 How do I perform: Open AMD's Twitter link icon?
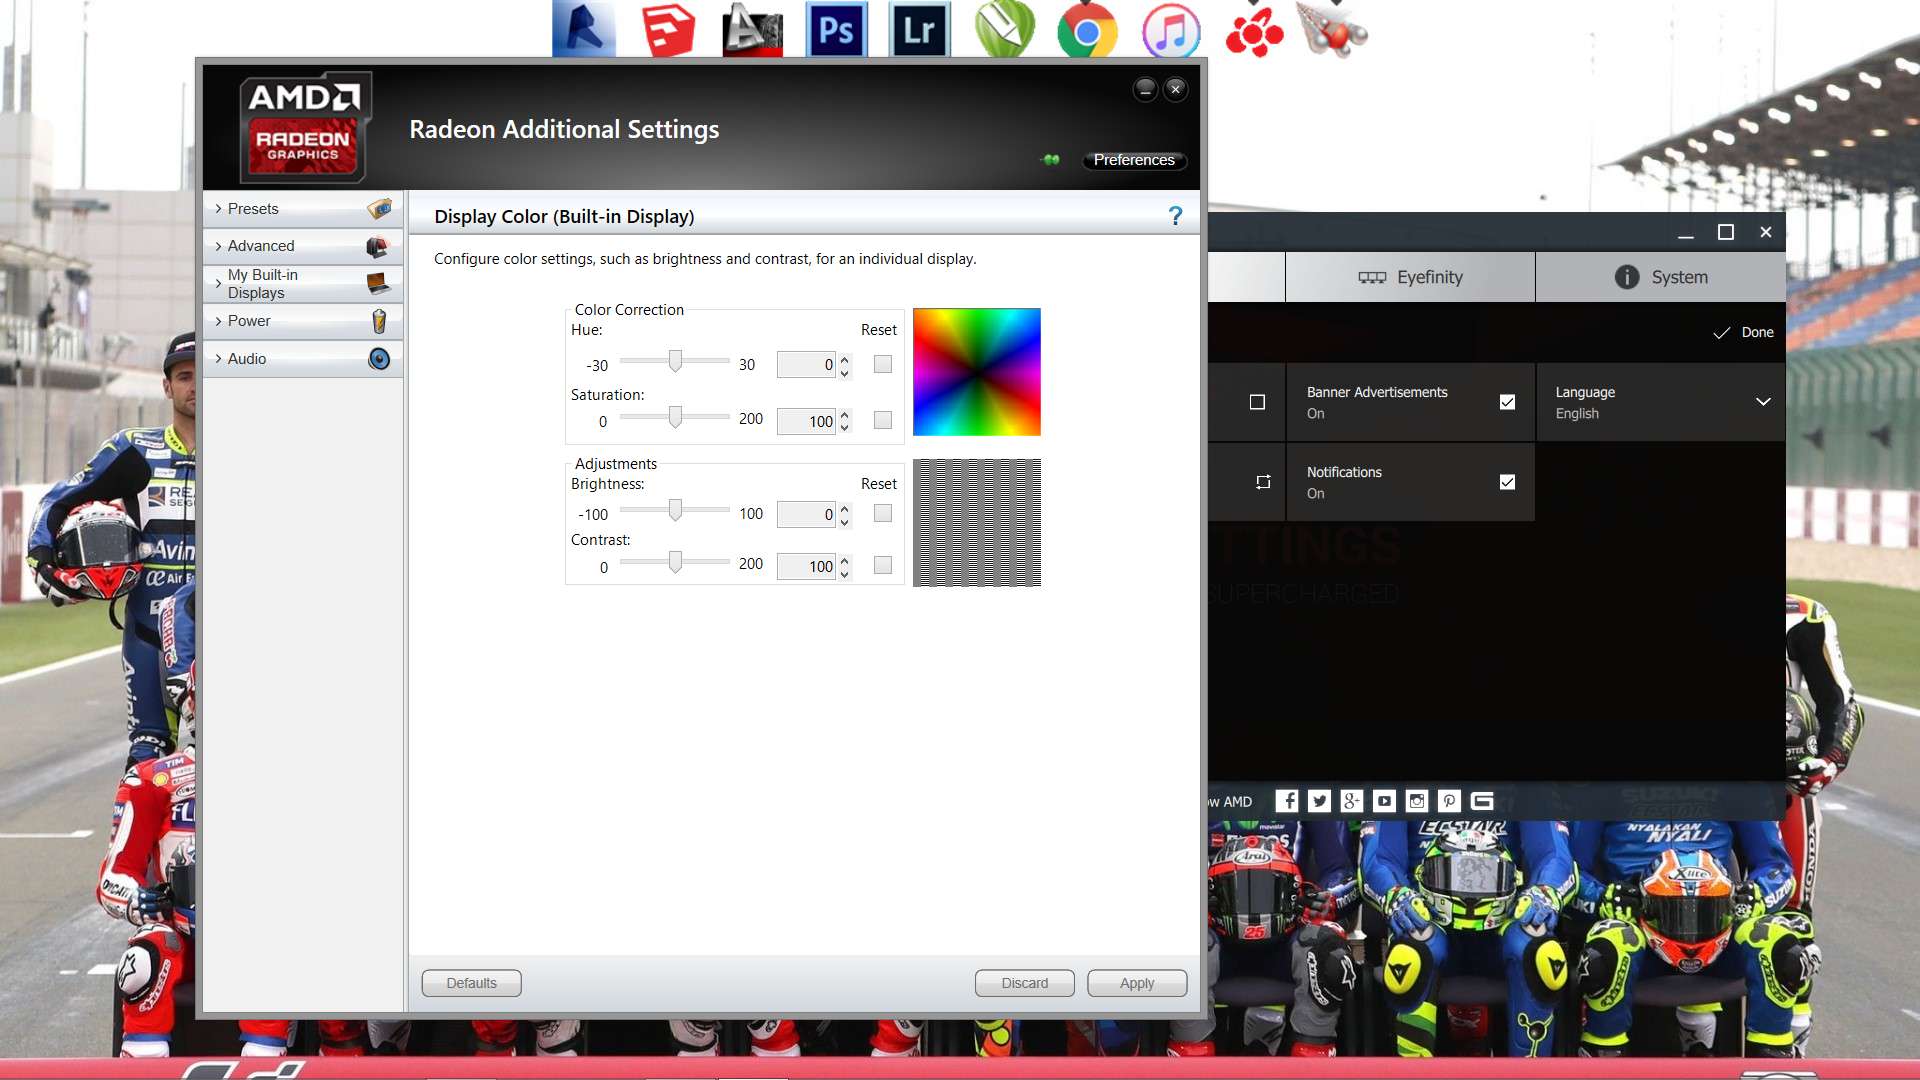point(1319,801)
